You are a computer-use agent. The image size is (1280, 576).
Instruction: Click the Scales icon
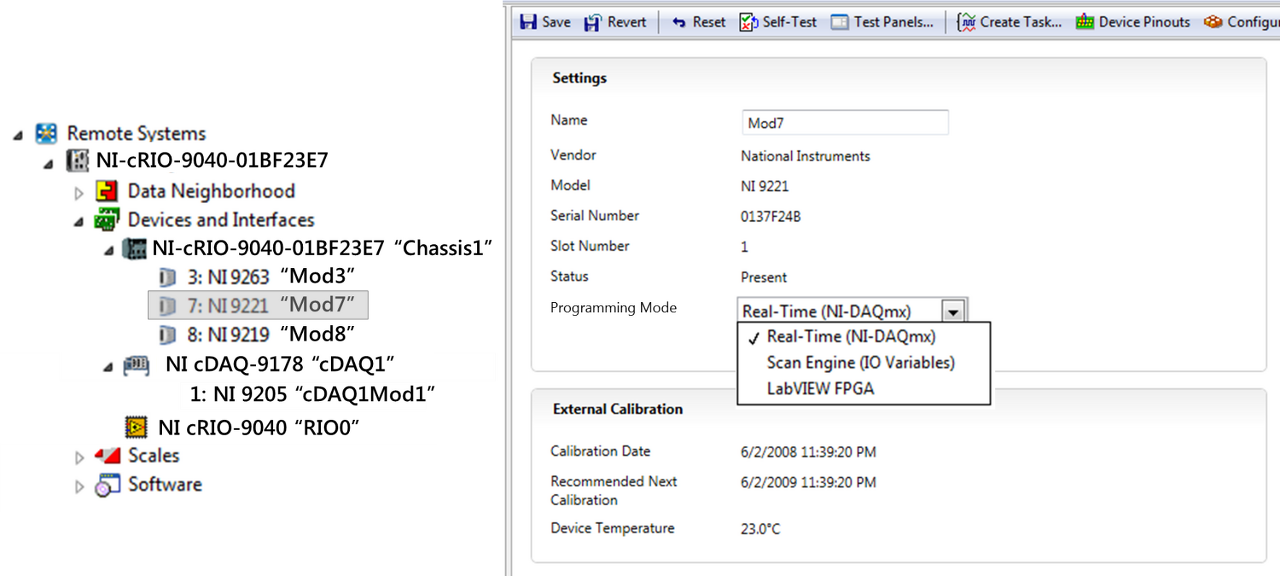click(107, 456)
